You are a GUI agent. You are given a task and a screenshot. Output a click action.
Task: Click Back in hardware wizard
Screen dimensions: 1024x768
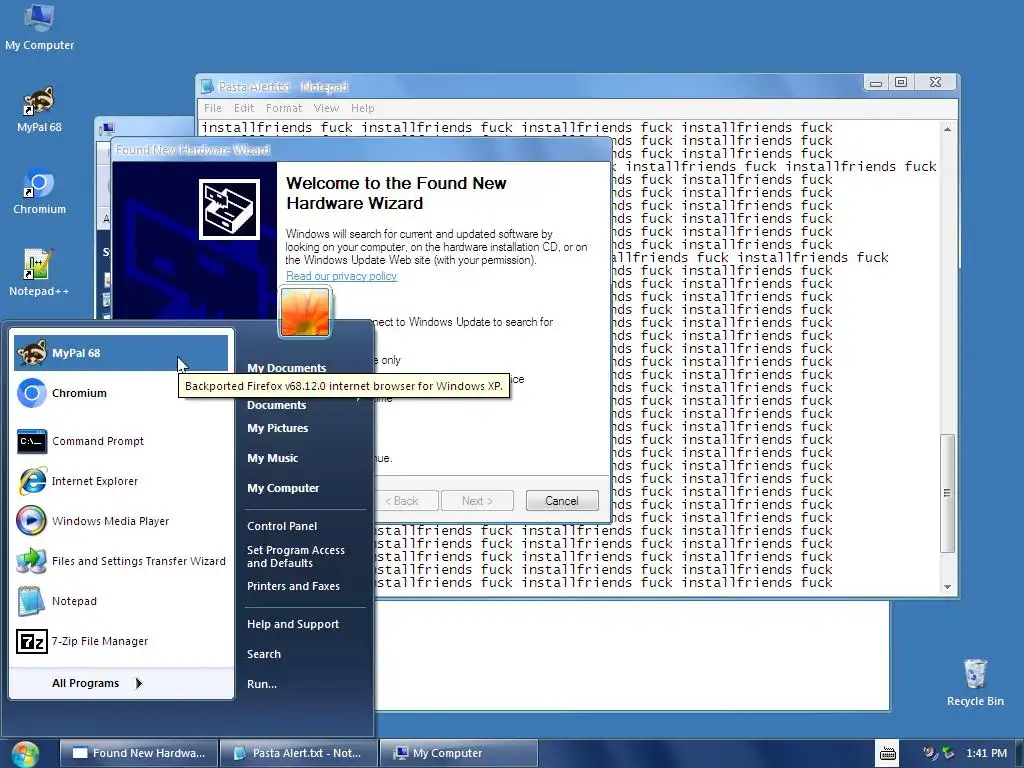pyautogui.click(x=405, y=501)
